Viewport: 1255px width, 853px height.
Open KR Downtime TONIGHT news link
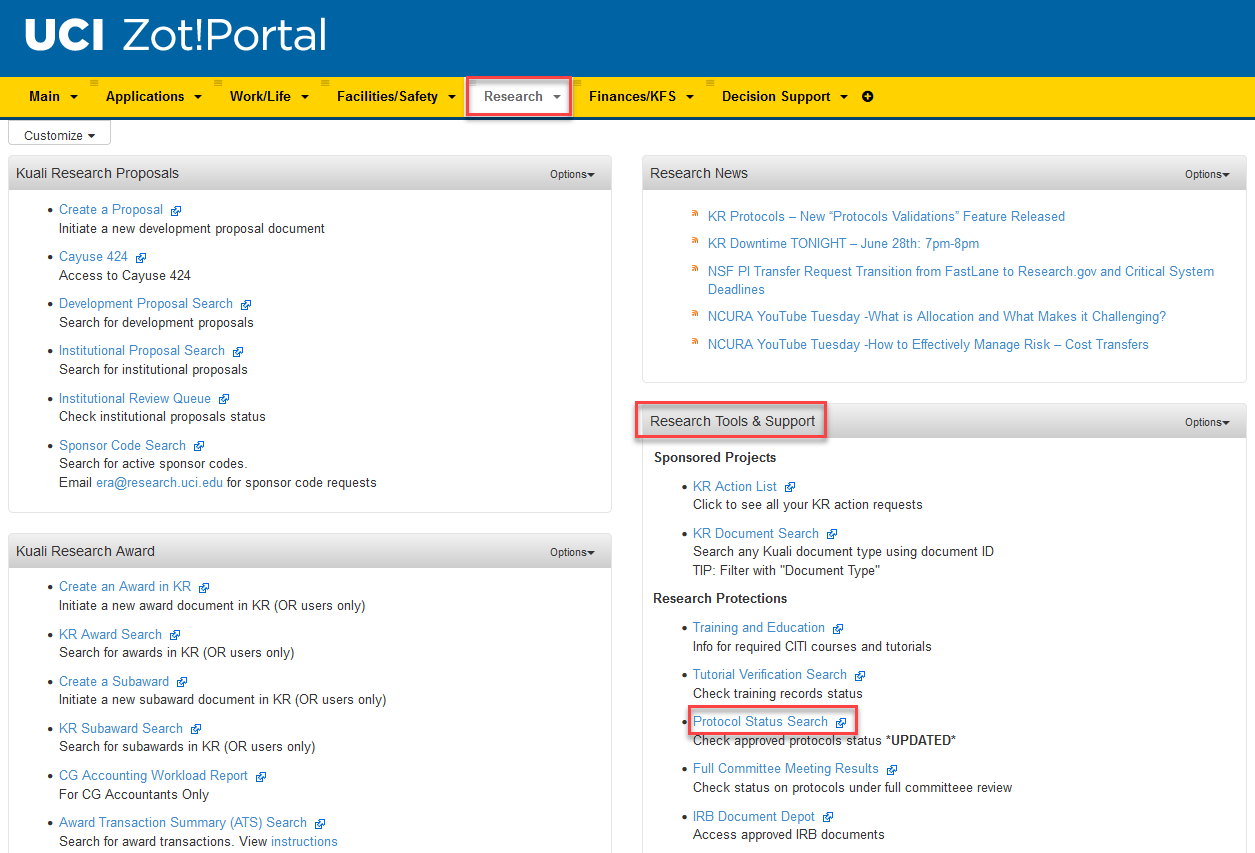coord(843,243)
